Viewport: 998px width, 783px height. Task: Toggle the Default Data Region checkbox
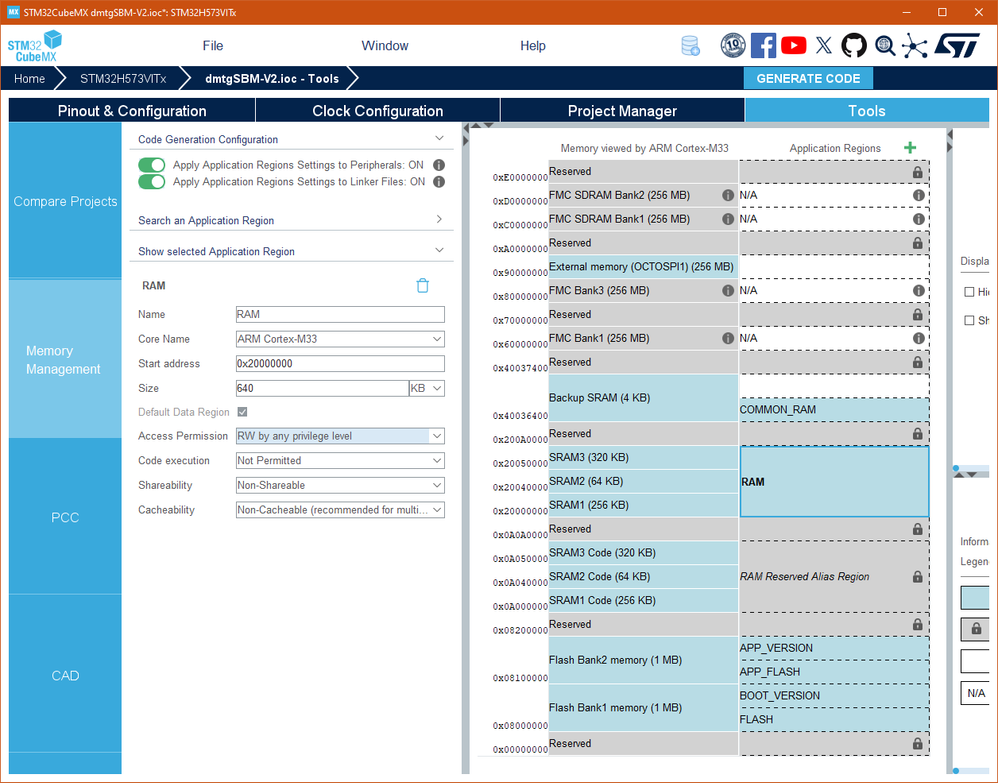[x=242, y=412]
